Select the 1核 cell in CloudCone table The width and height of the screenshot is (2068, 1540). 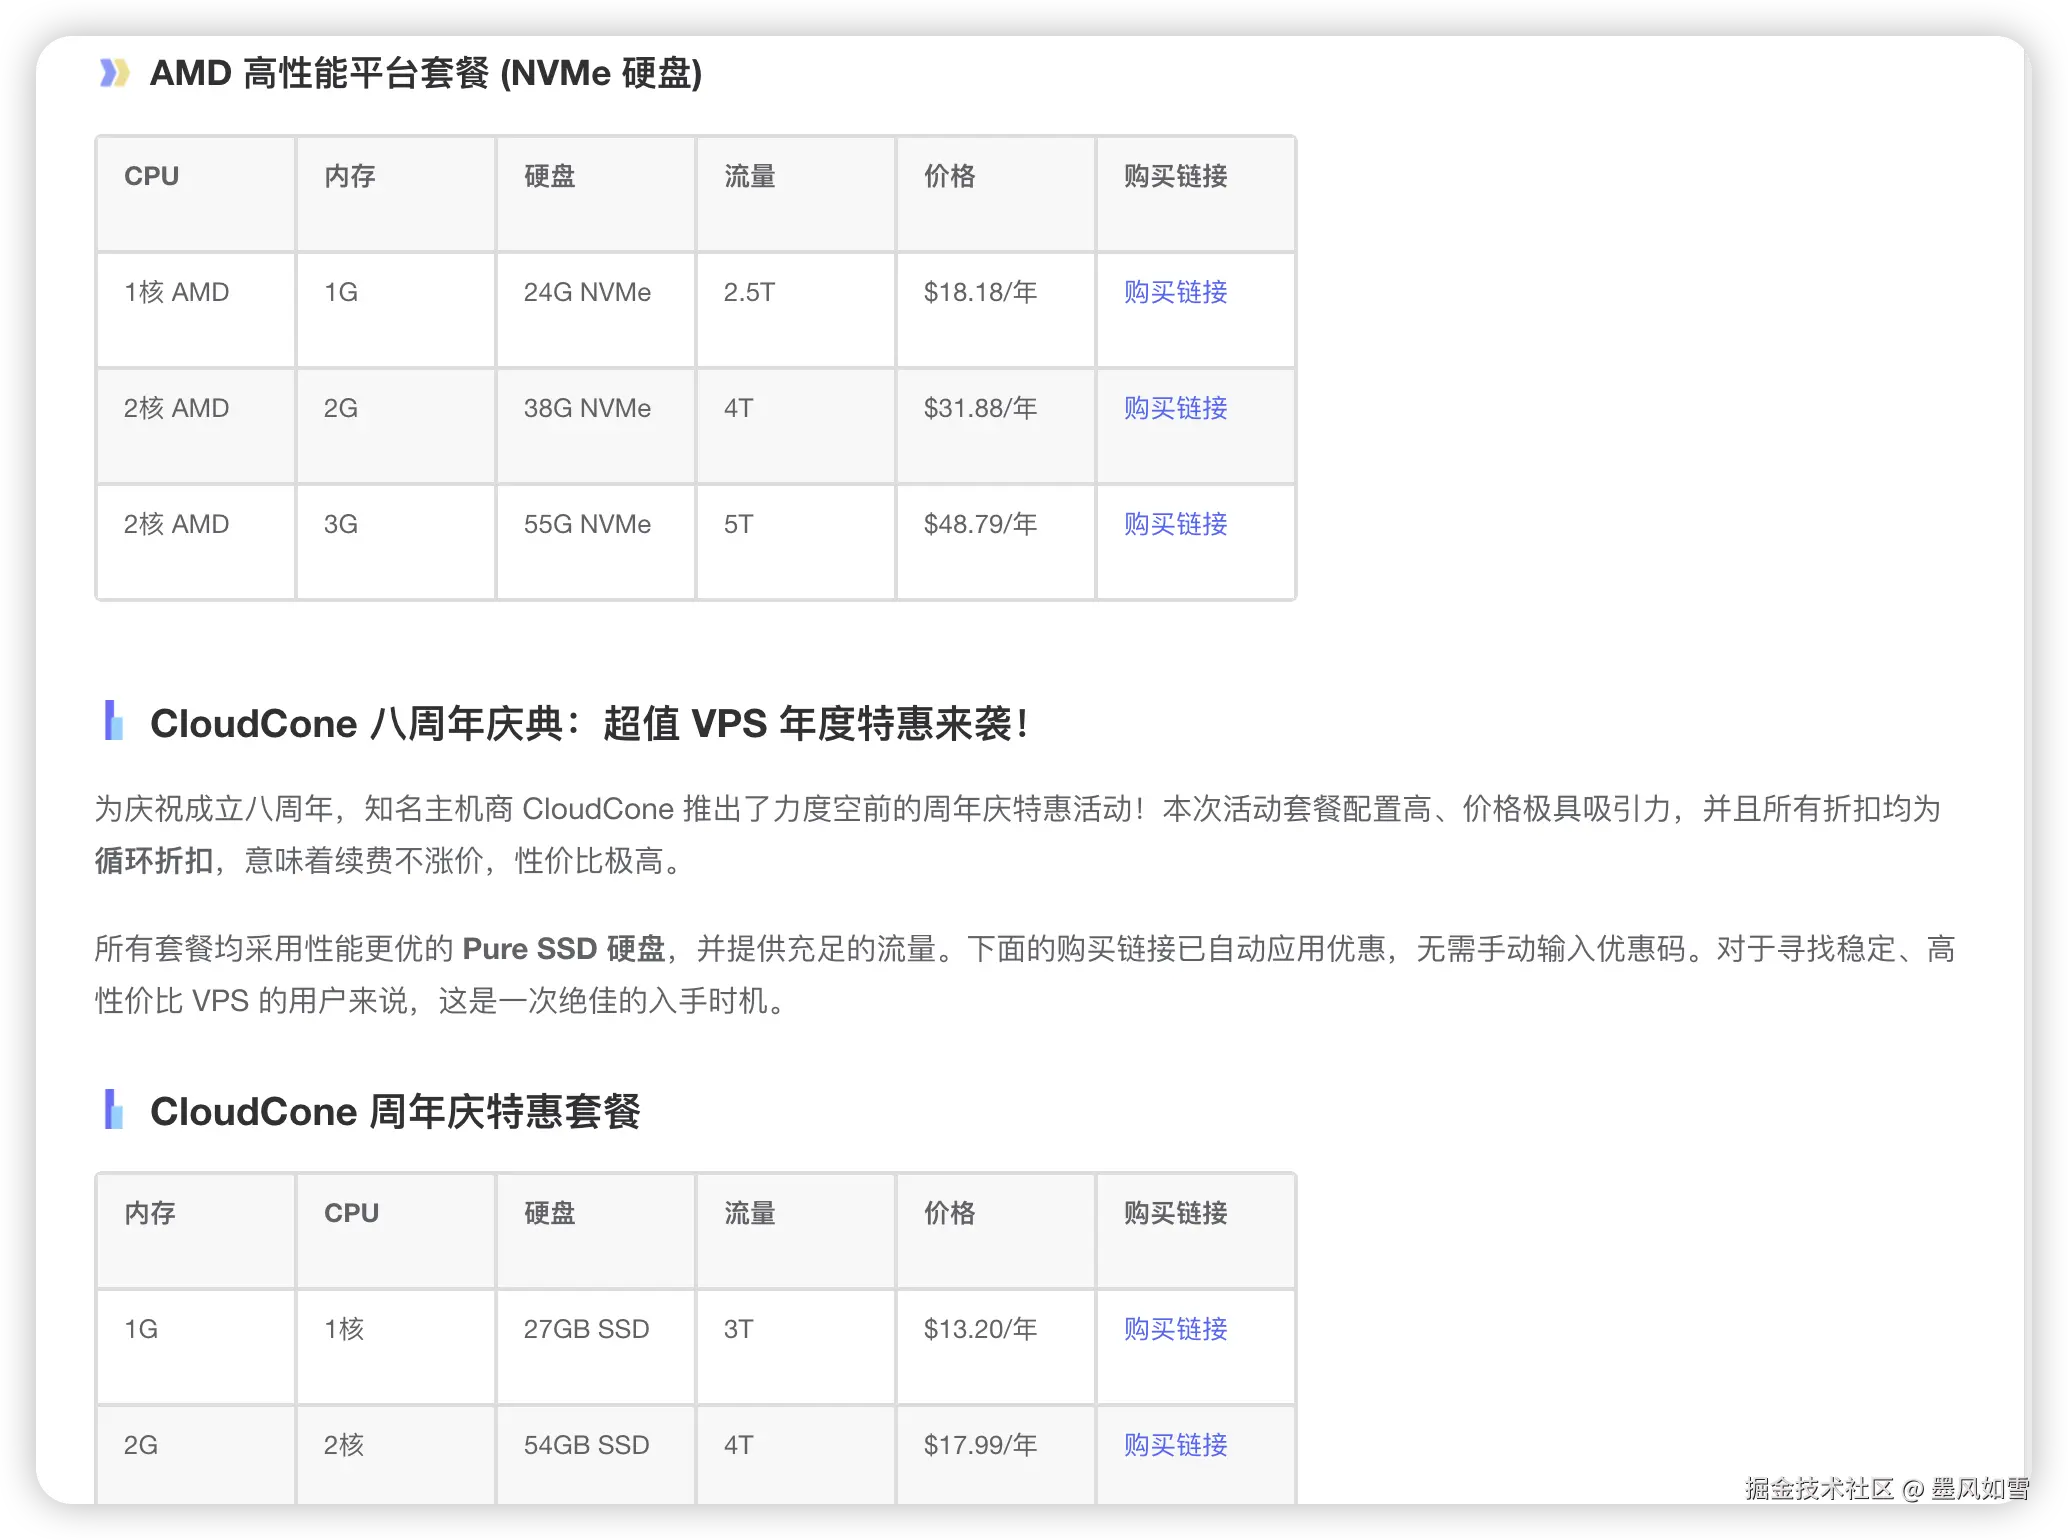396,1347
